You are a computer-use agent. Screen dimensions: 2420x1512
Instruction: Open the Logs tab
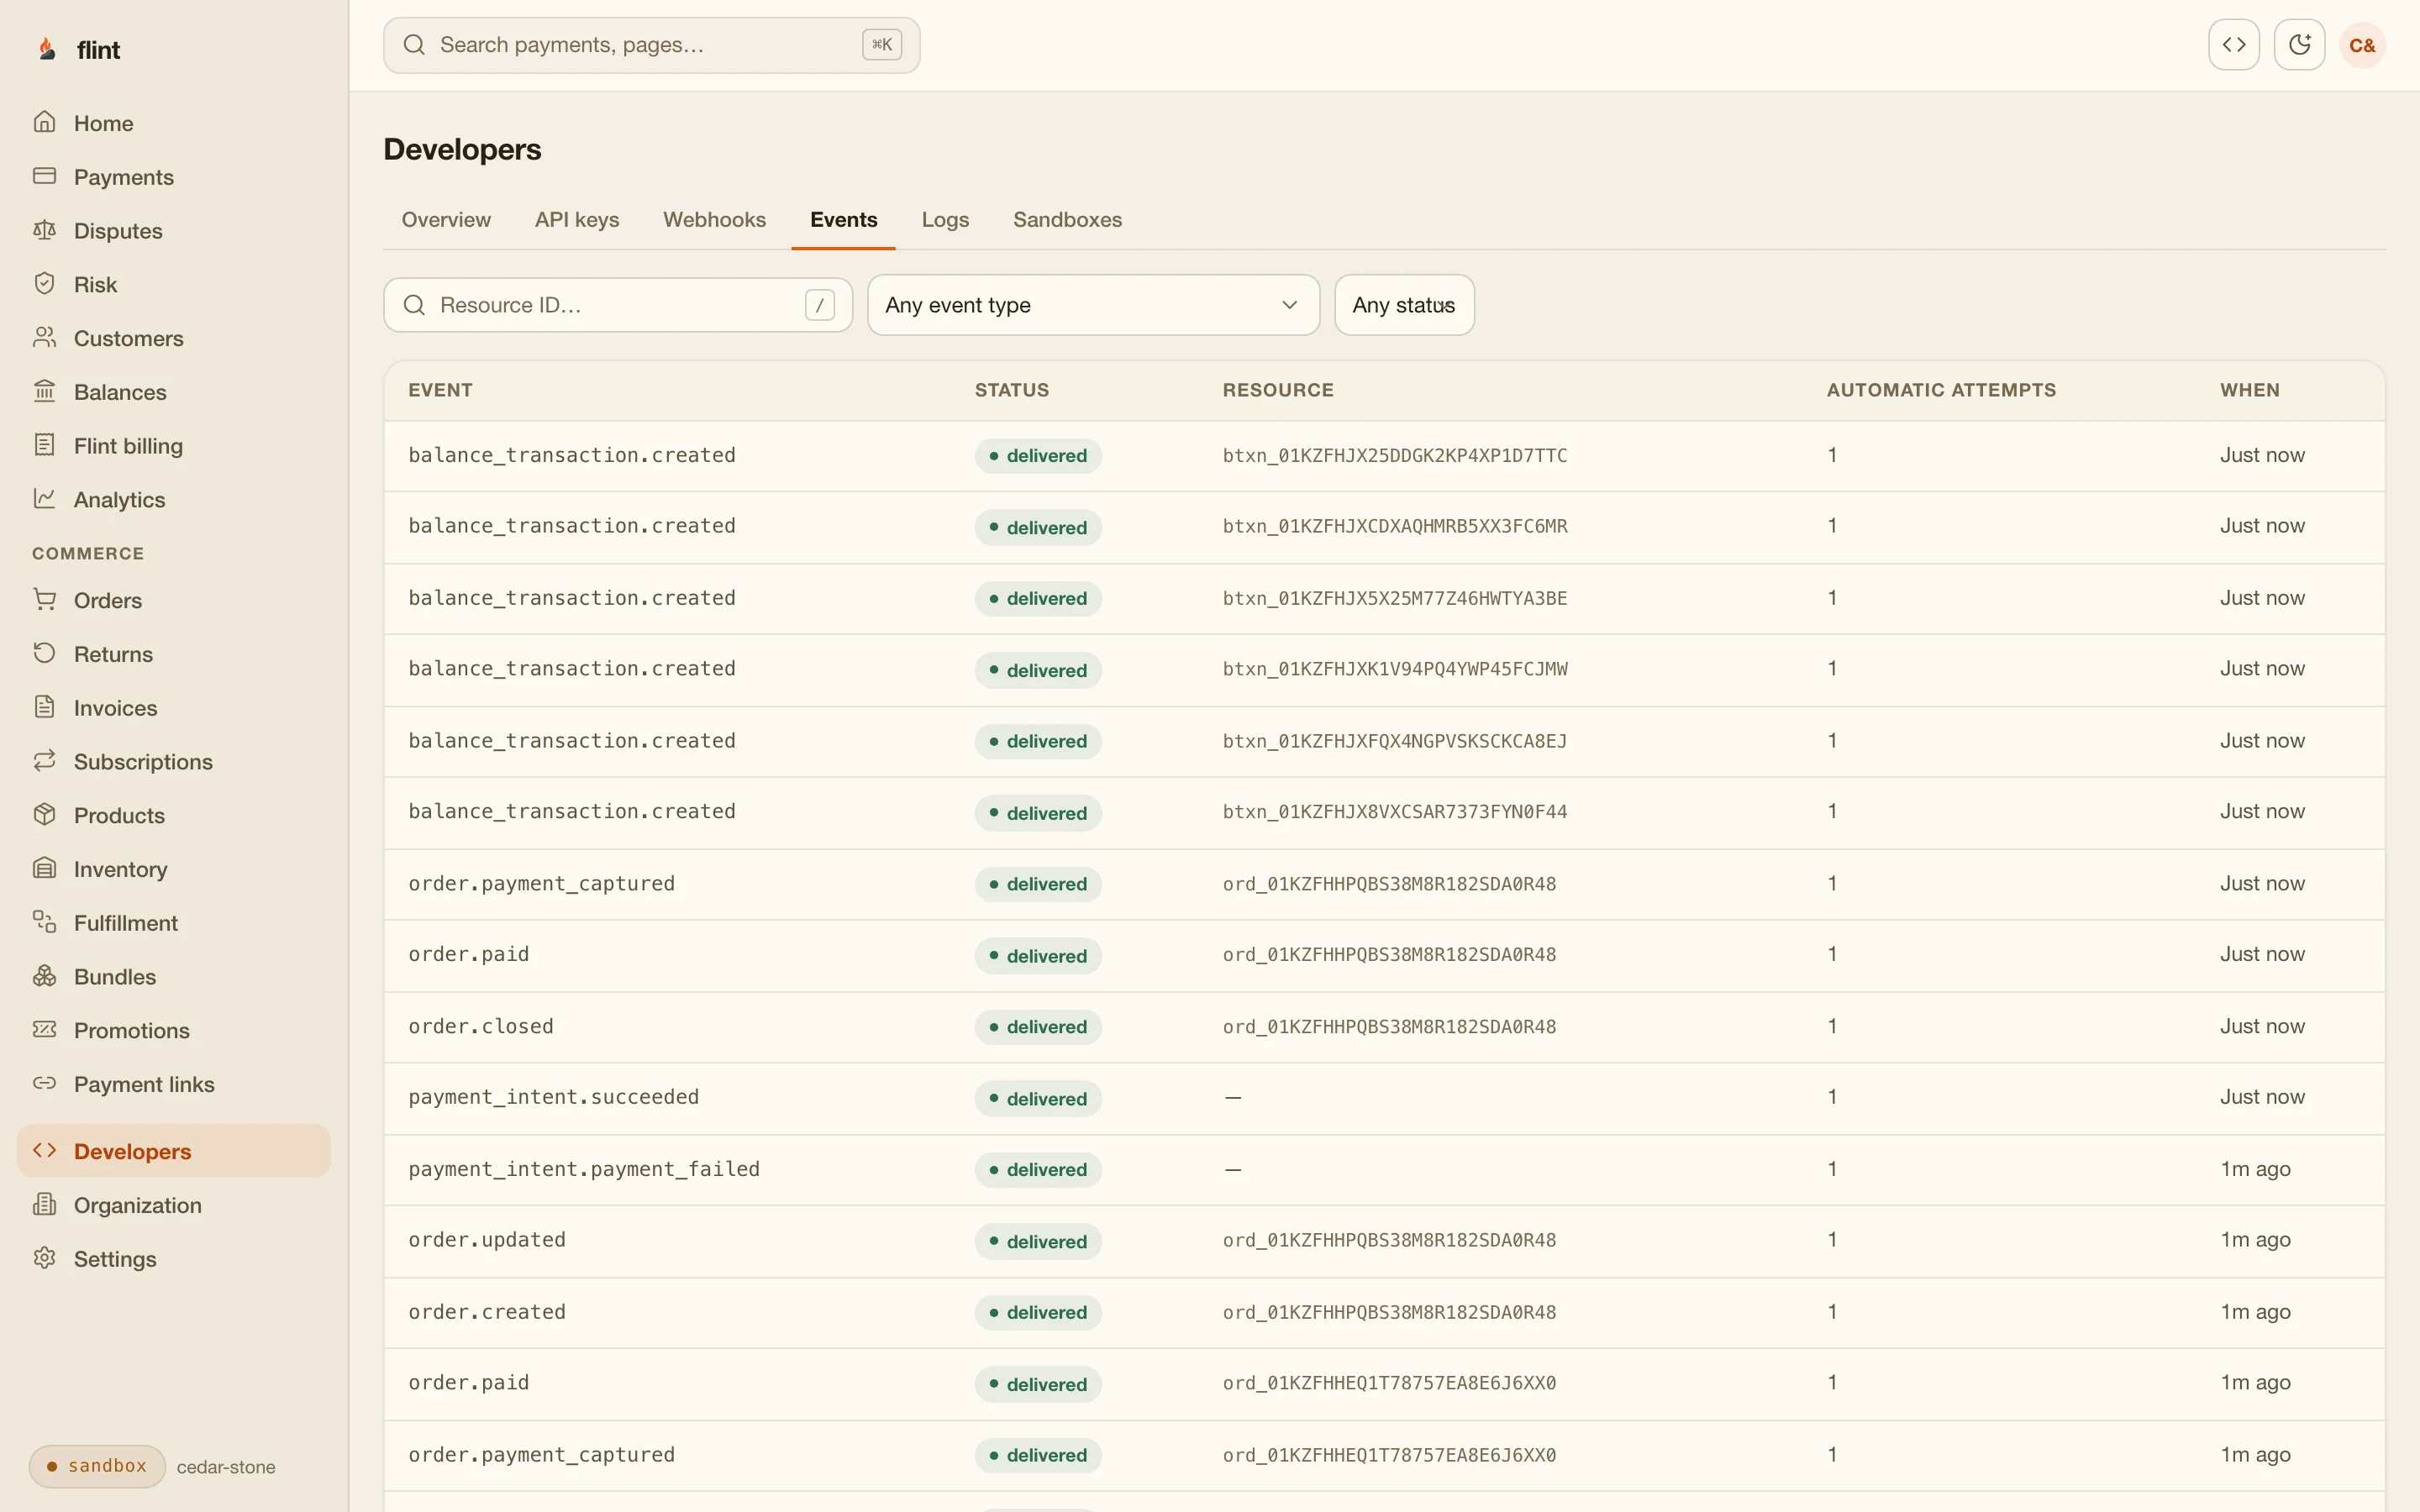[945, 219]
